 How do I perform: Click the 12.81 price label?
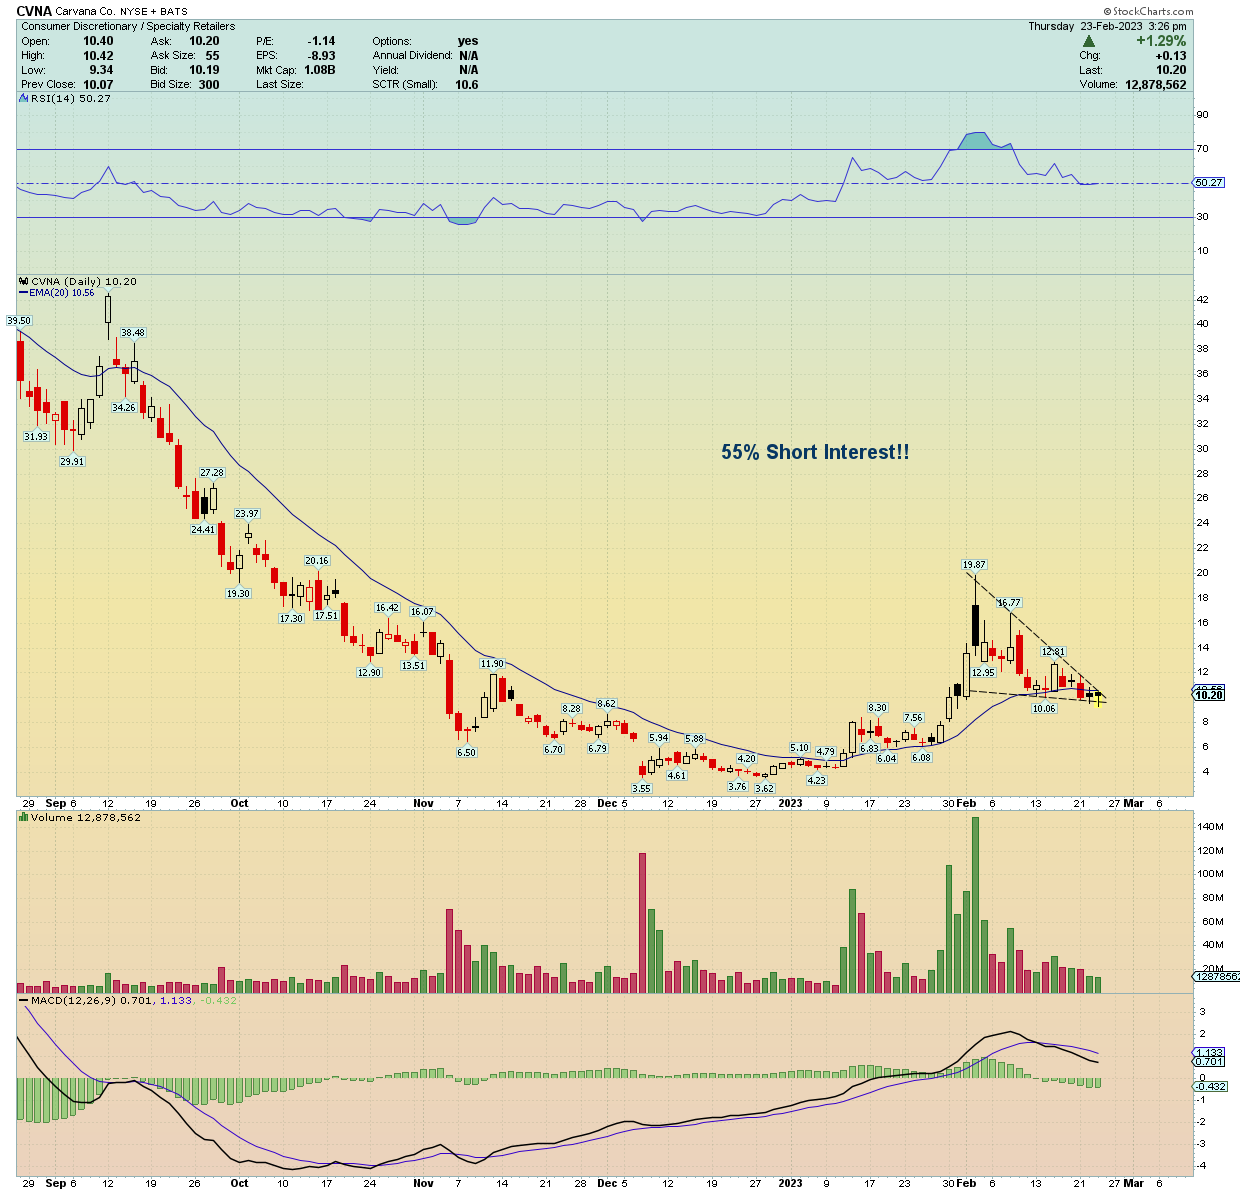(x=1053, y=652)
